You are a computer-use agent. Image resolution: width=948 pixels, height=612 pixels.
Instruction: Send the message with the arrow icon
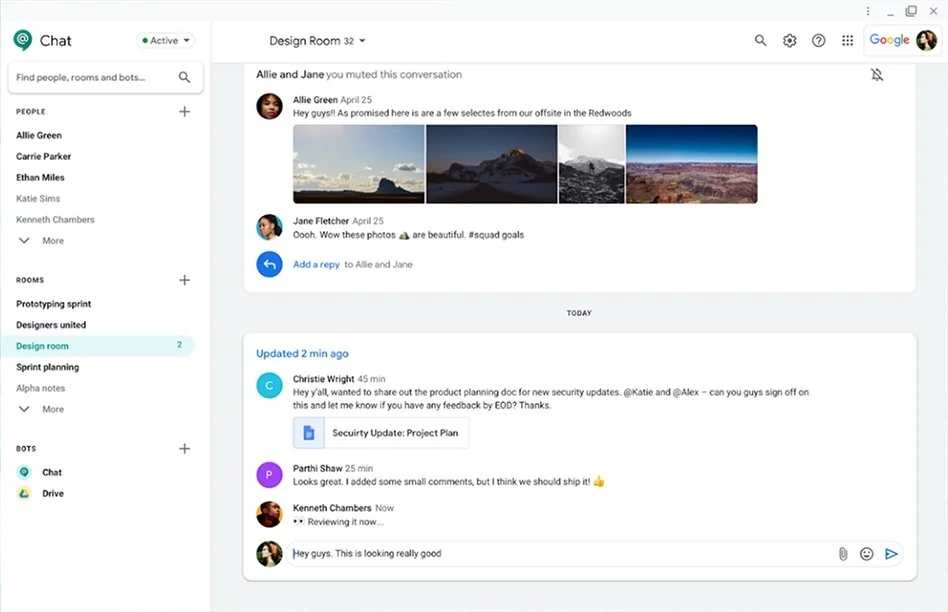coord(891,554)
